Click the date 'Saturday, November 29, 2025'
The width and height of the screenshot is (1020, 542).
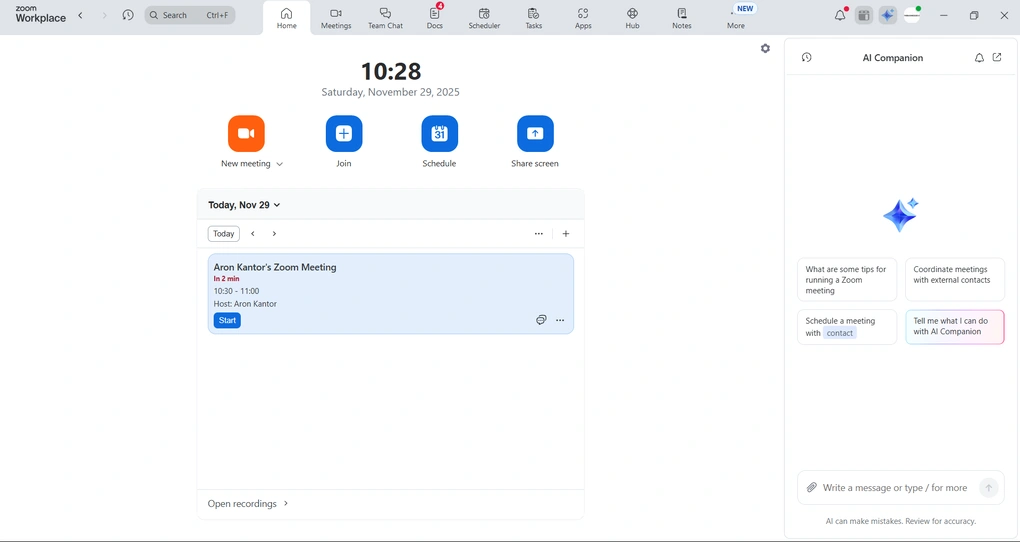tap(390, 92)
